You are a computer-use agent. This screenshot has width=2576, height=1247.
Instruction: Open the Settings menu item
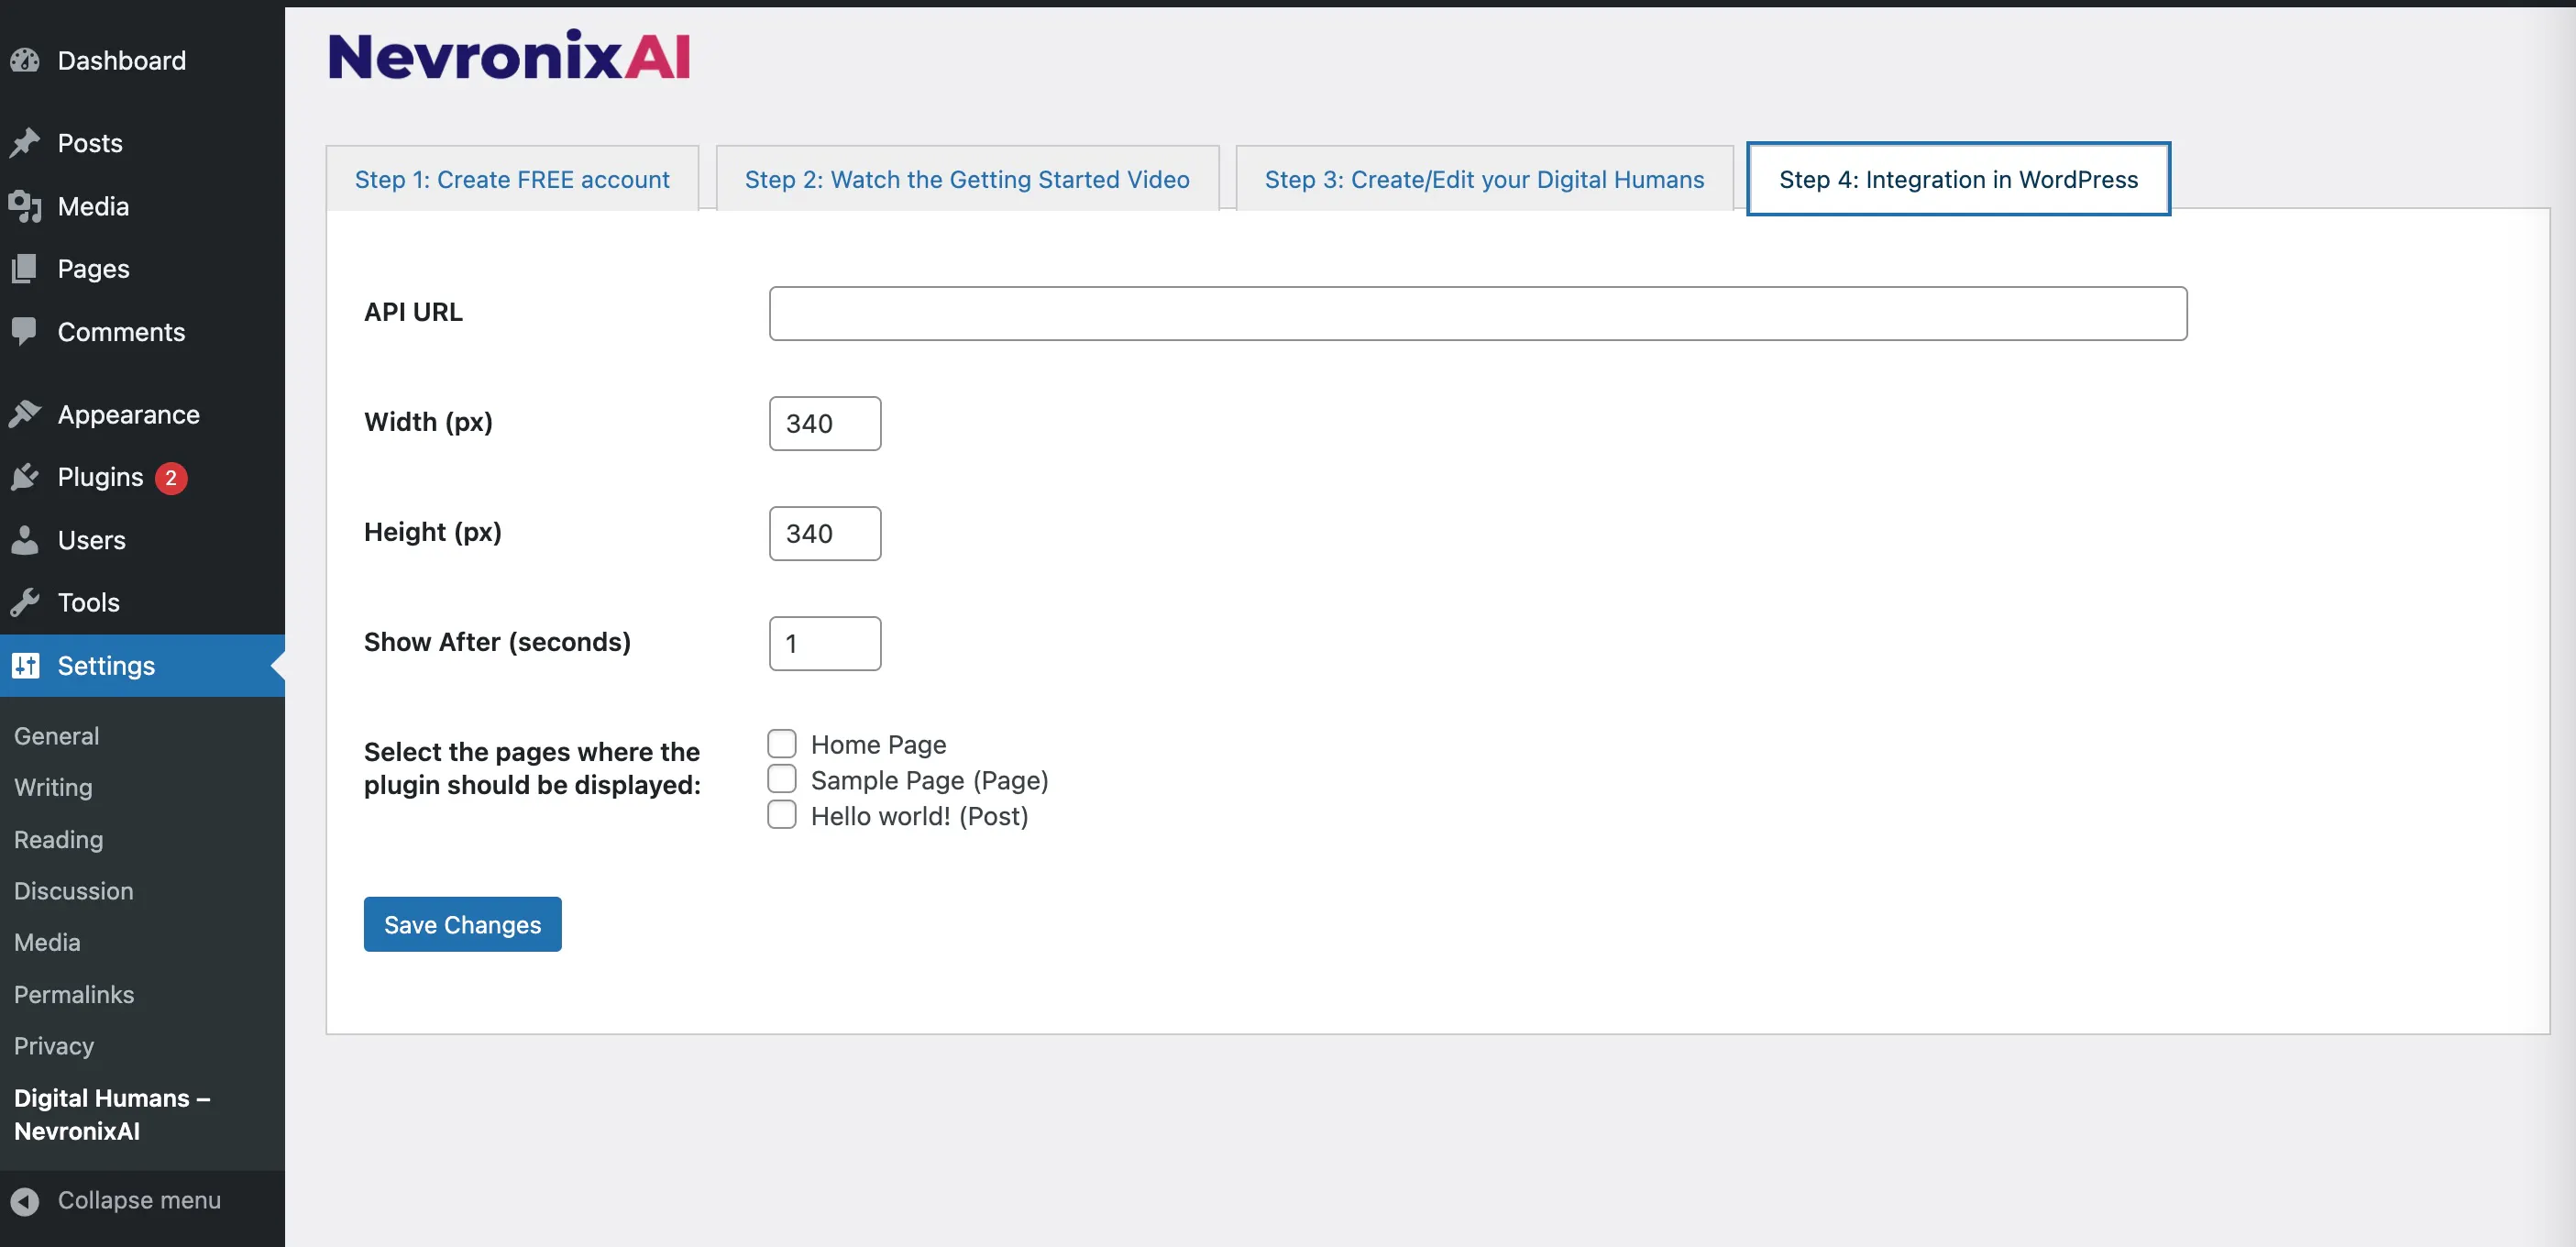[x=142, y=665]
